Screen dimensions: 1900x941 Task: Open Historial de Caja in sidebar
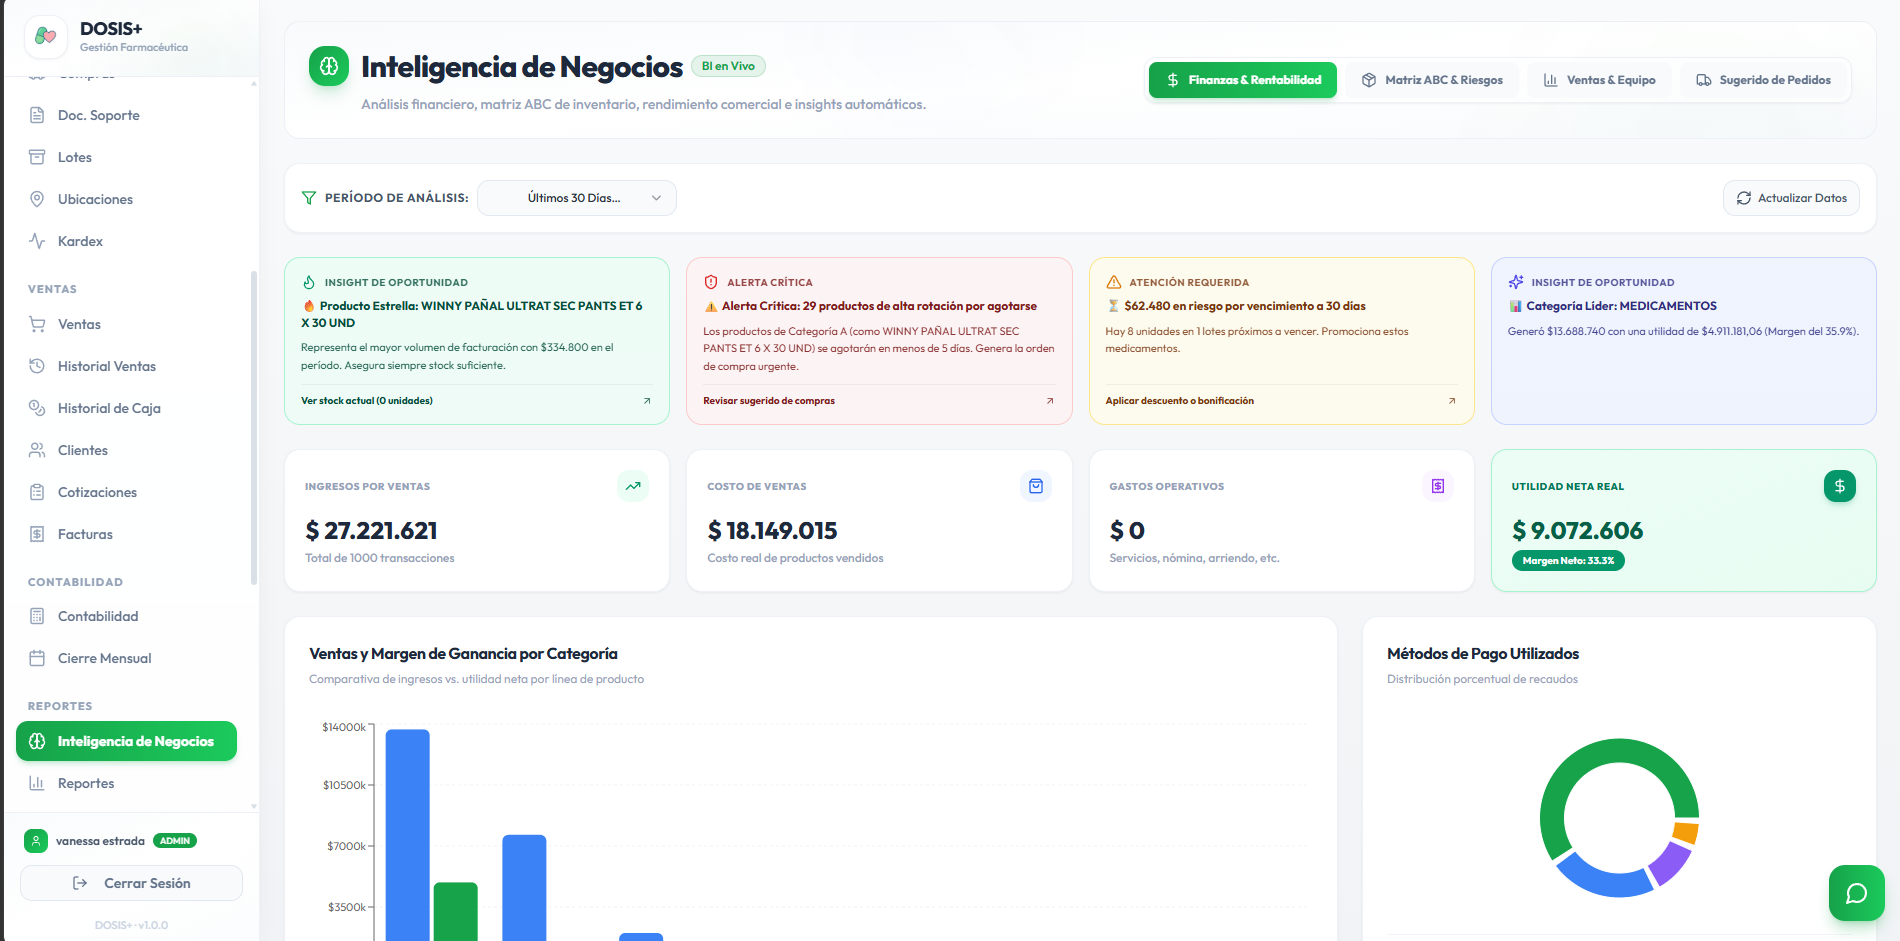(x=126, y=408)
